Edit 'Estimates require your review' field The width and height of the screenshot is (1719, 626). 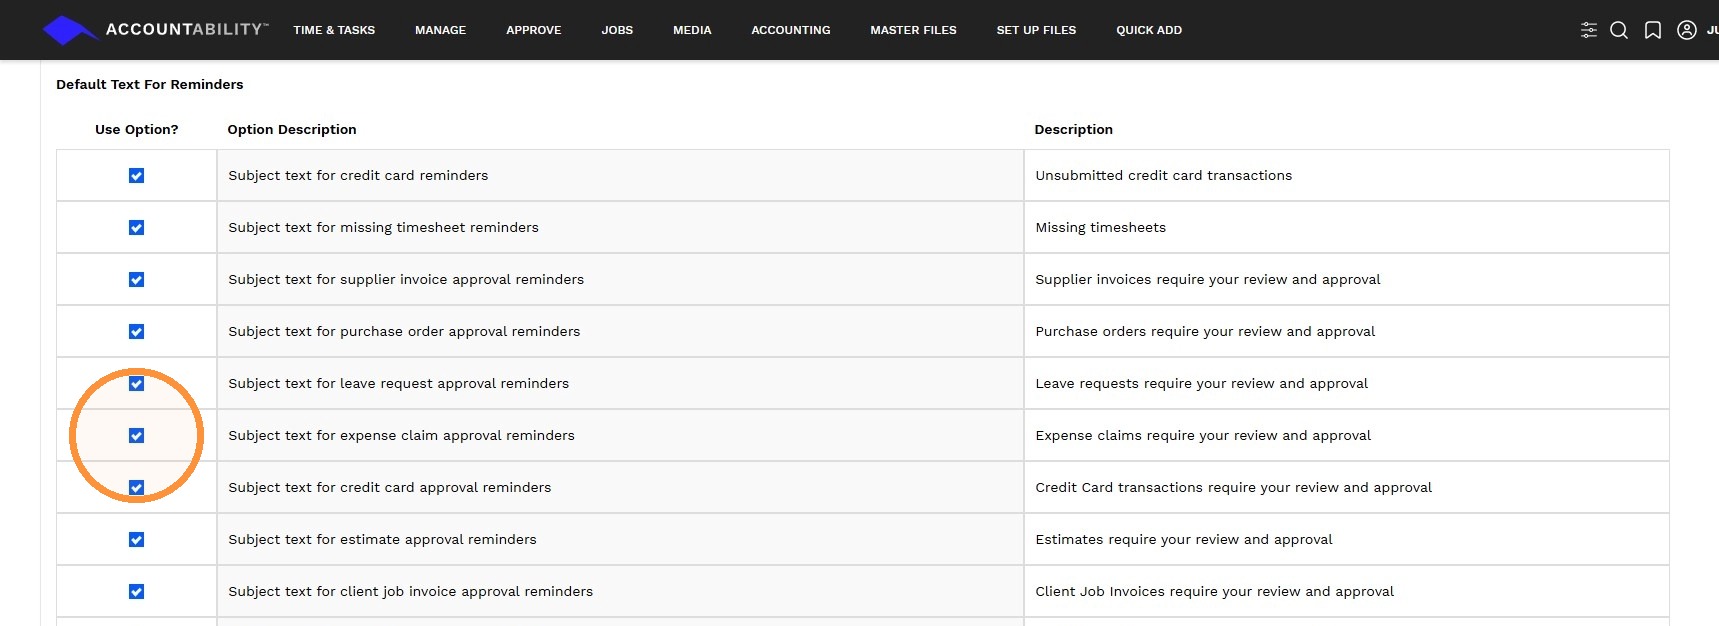[x=1346, y=540]
